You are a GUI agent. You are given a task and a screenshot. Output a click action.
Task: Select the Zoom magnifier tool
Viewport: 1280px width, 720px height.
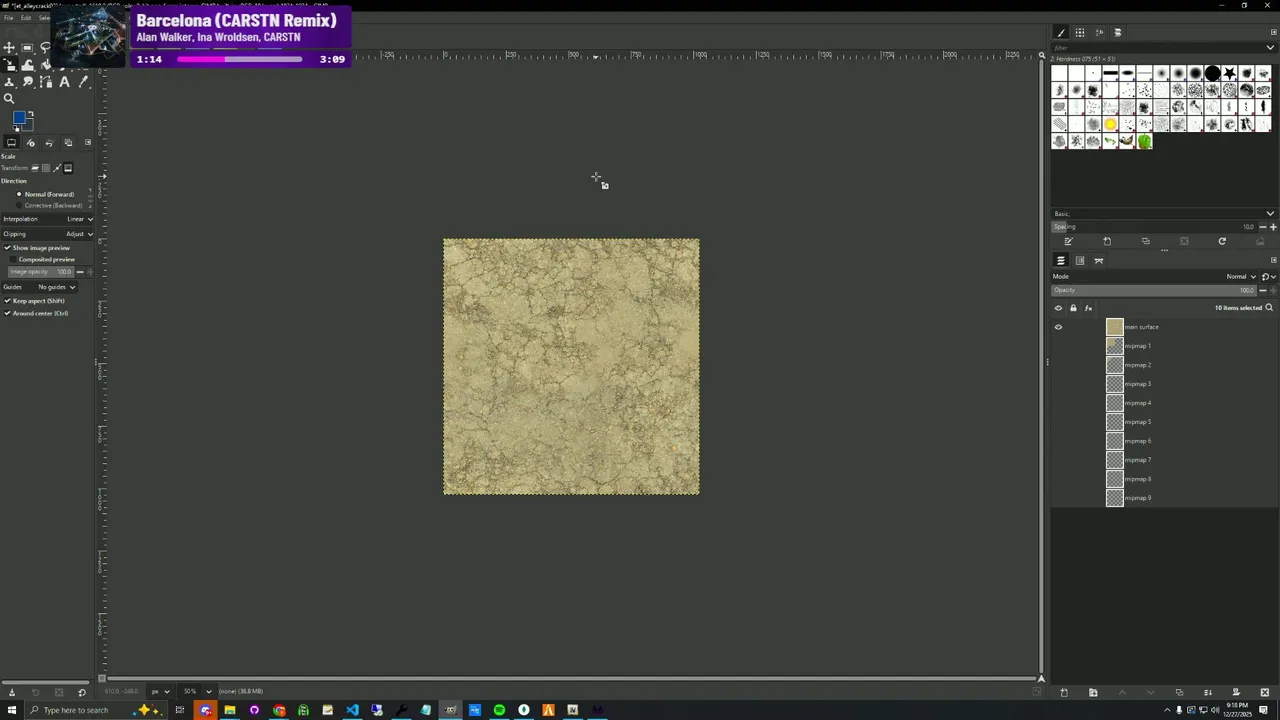click(x=9, y=98)
